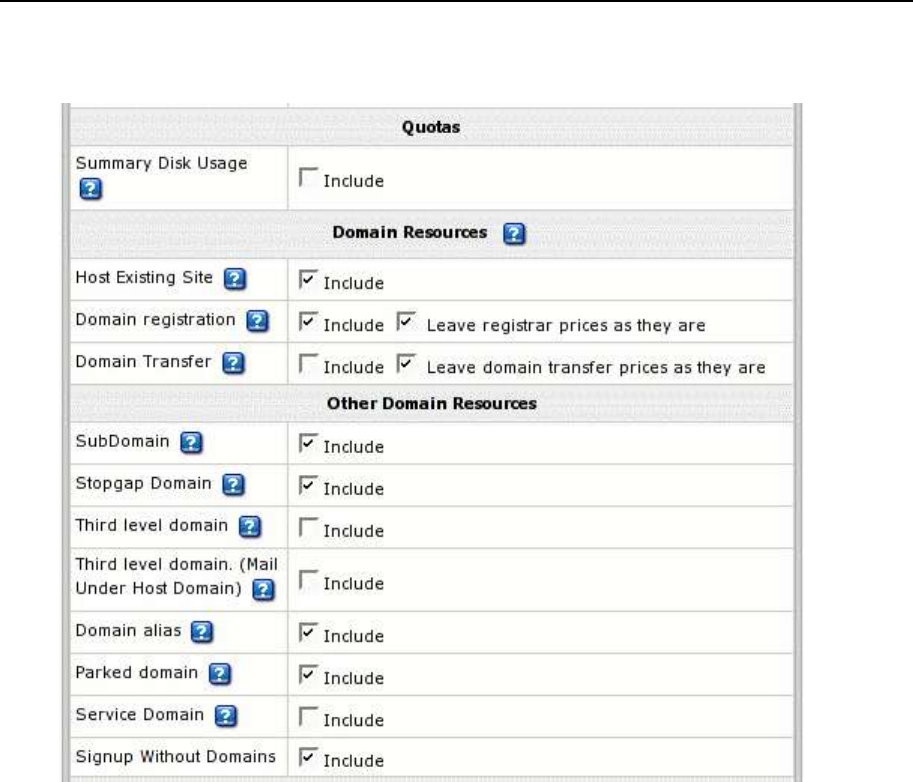Open Third level domain help icon
The image size is (913, 782).
pyautogui.click(x=250, y=526)
